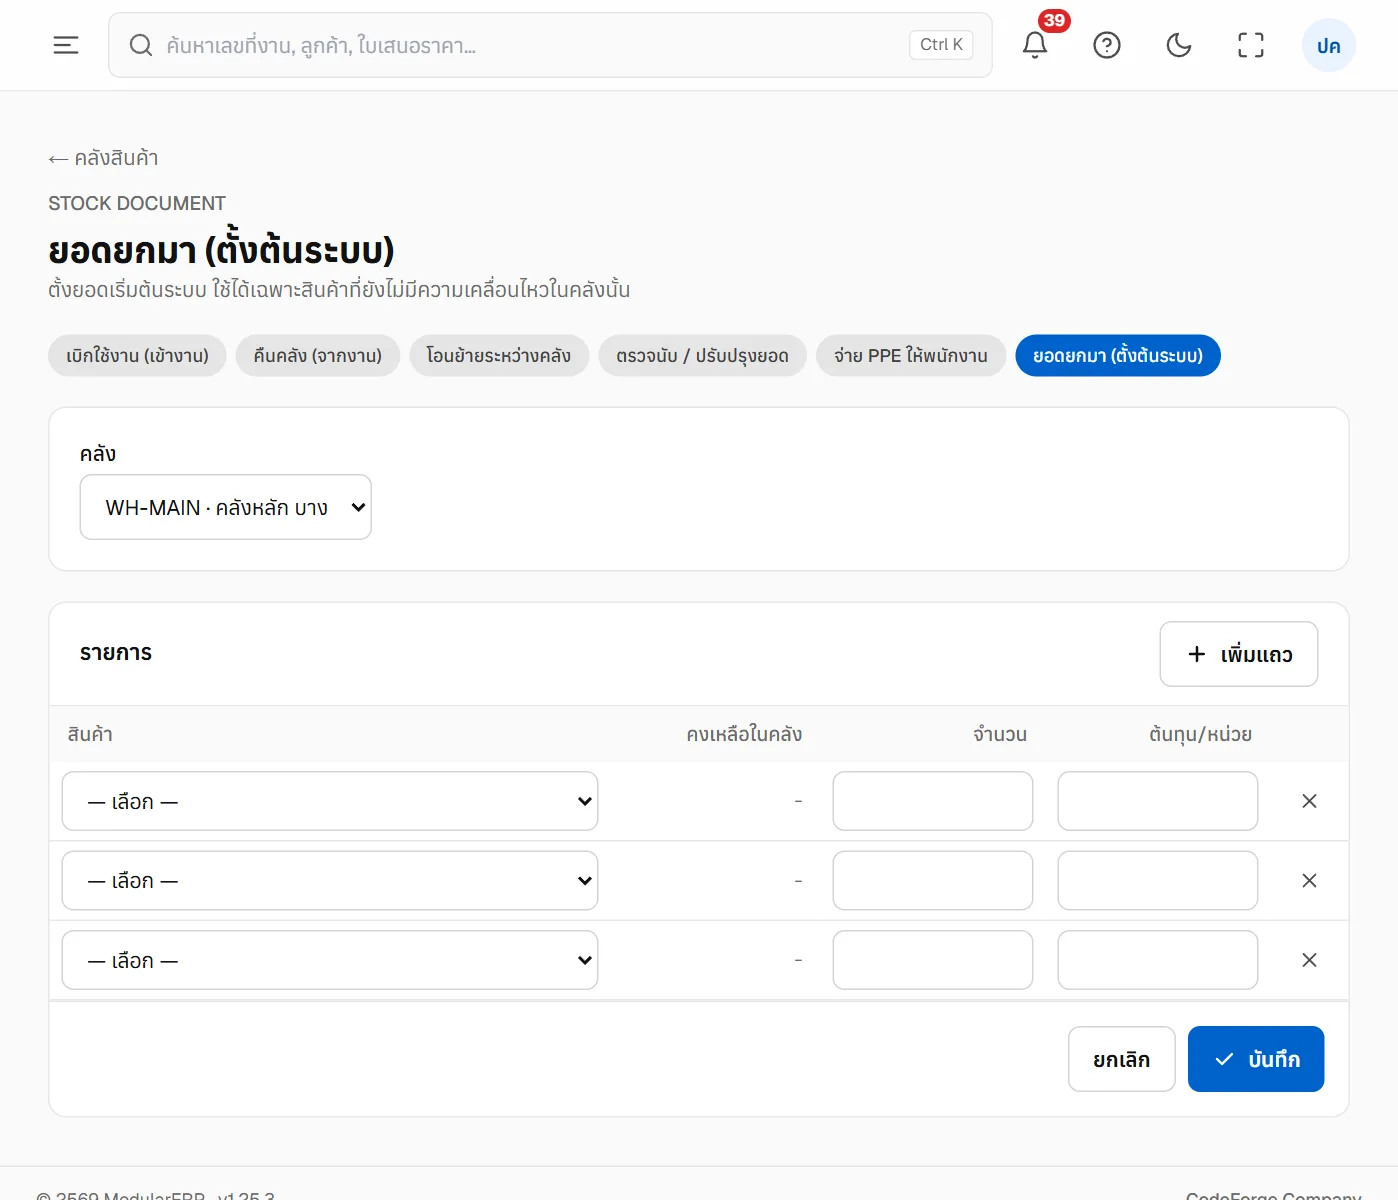Click the จำนวน column header
1398x1200 pixels.
[x=1000, y=734]
